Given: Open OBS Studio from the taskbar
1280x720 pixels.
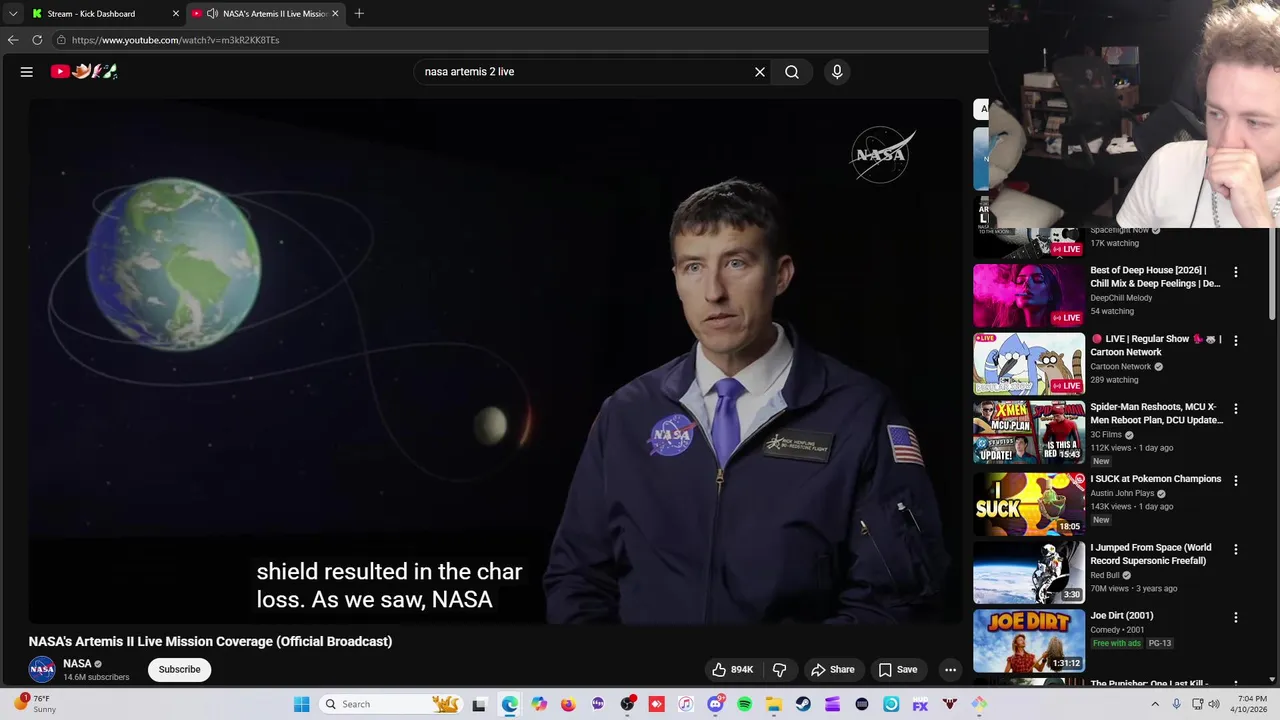Looking at the screenshot, I should click(627, 704).
